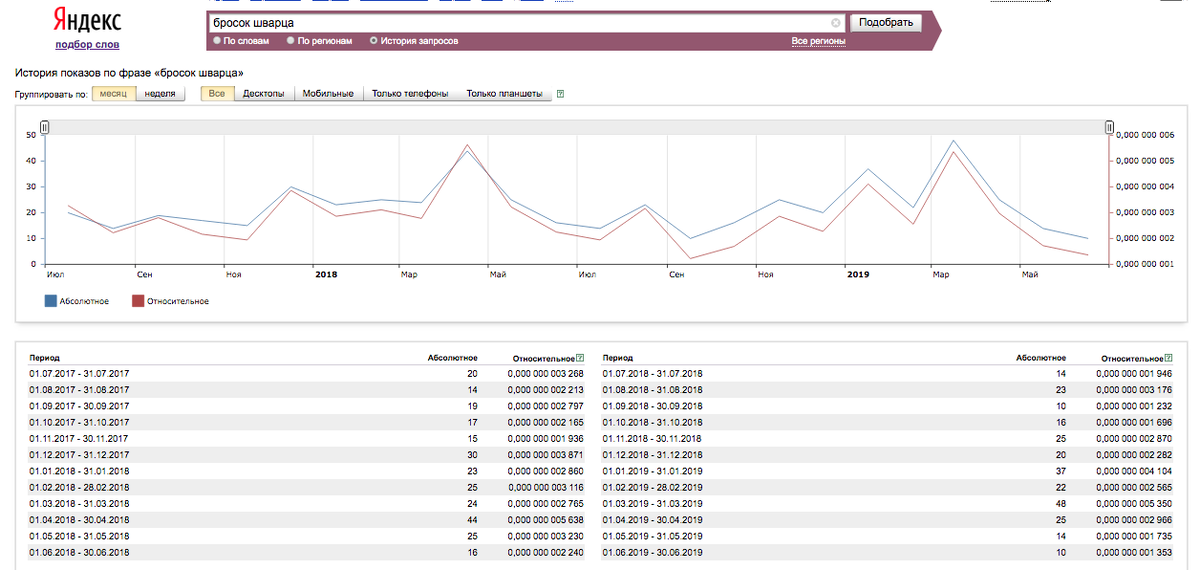Grab the left chart range slider handle

click(44, 127)
